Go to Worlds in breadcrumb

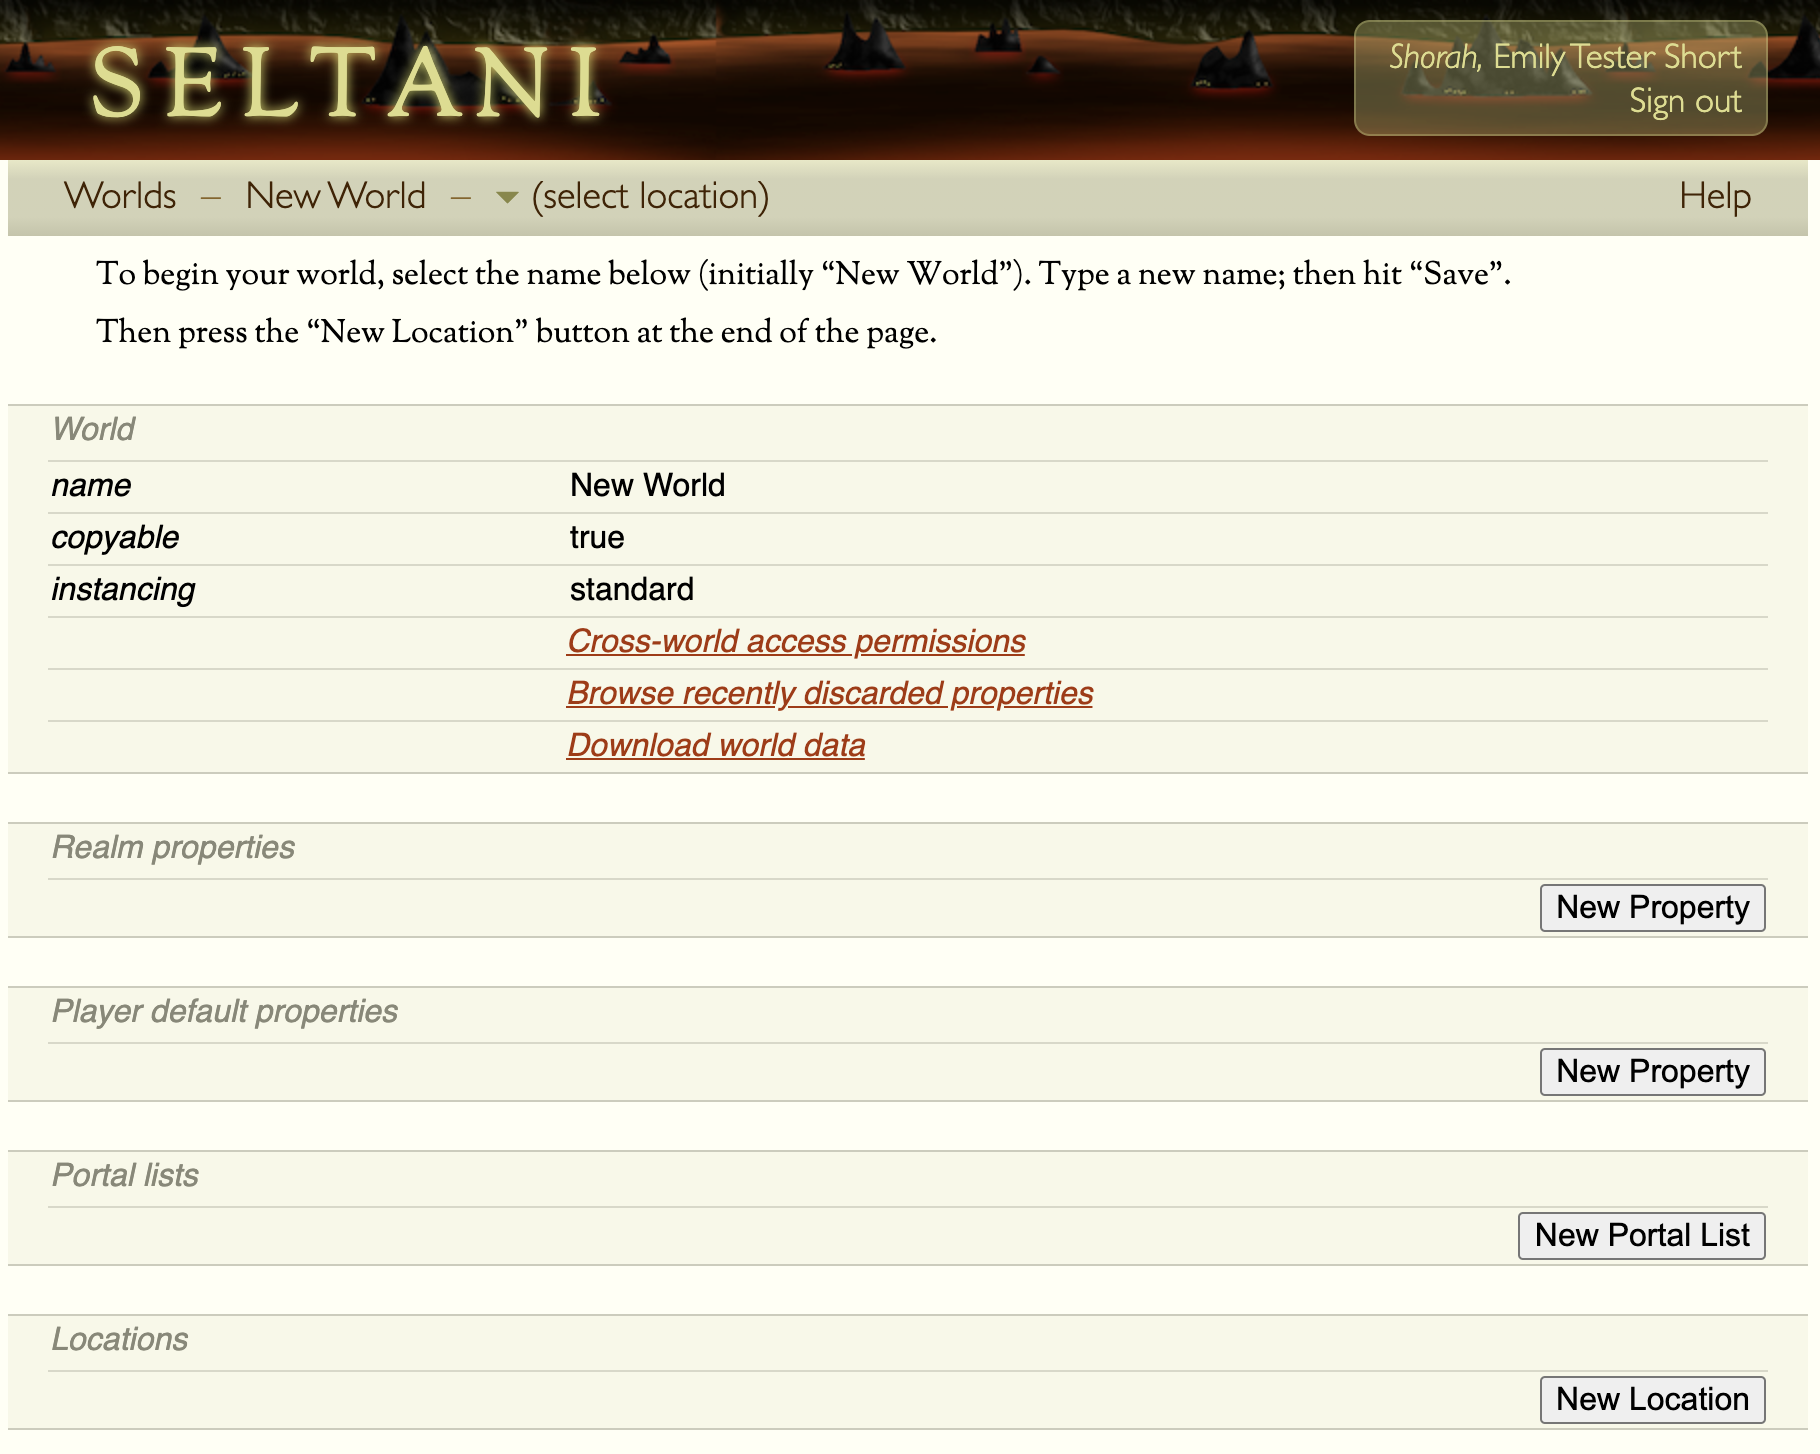[x=120, y=197]
